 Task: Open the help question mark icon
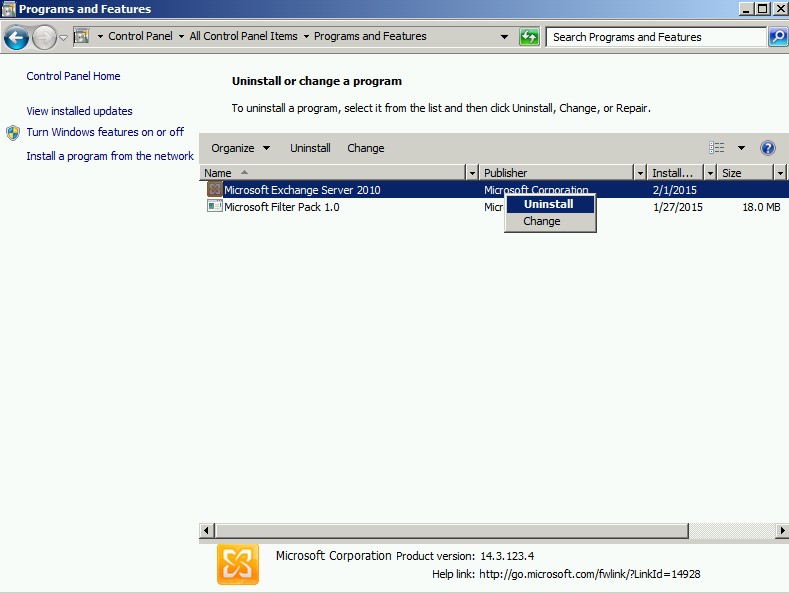click(768, 148)
